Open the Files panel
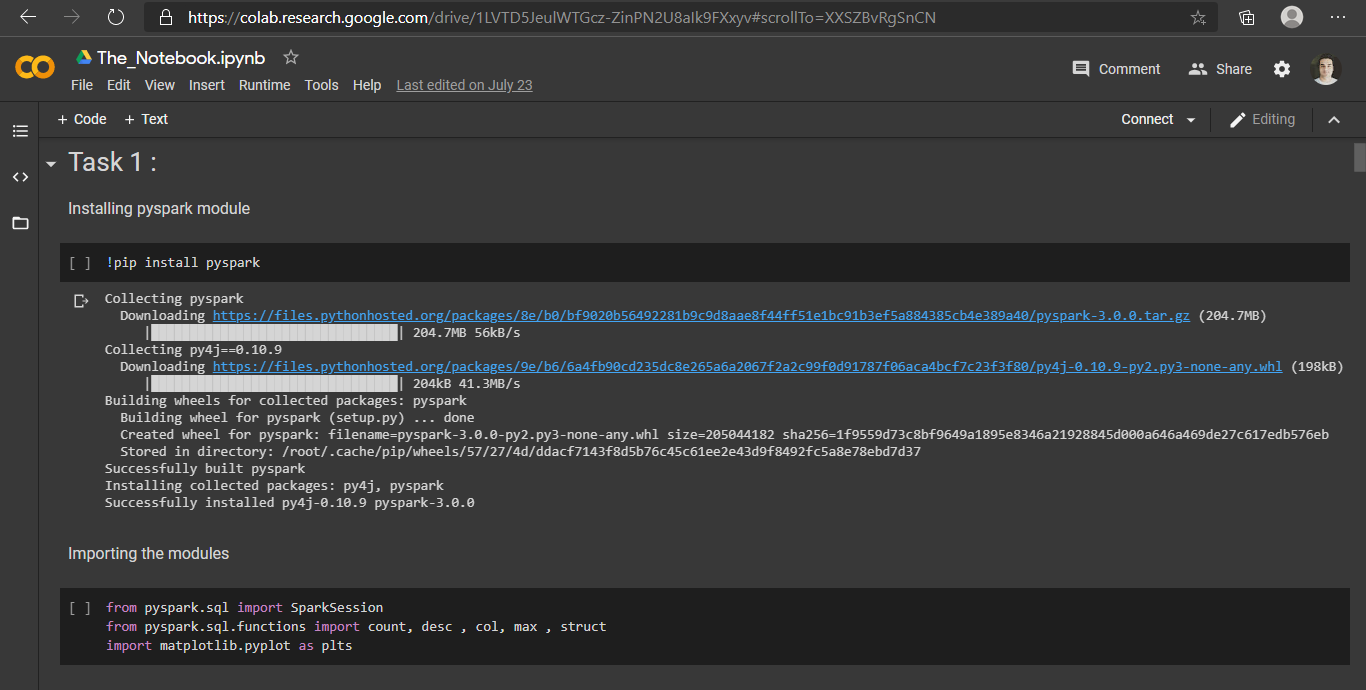The width and height of the screenshot is (1366, 690). tap(20, 223)
